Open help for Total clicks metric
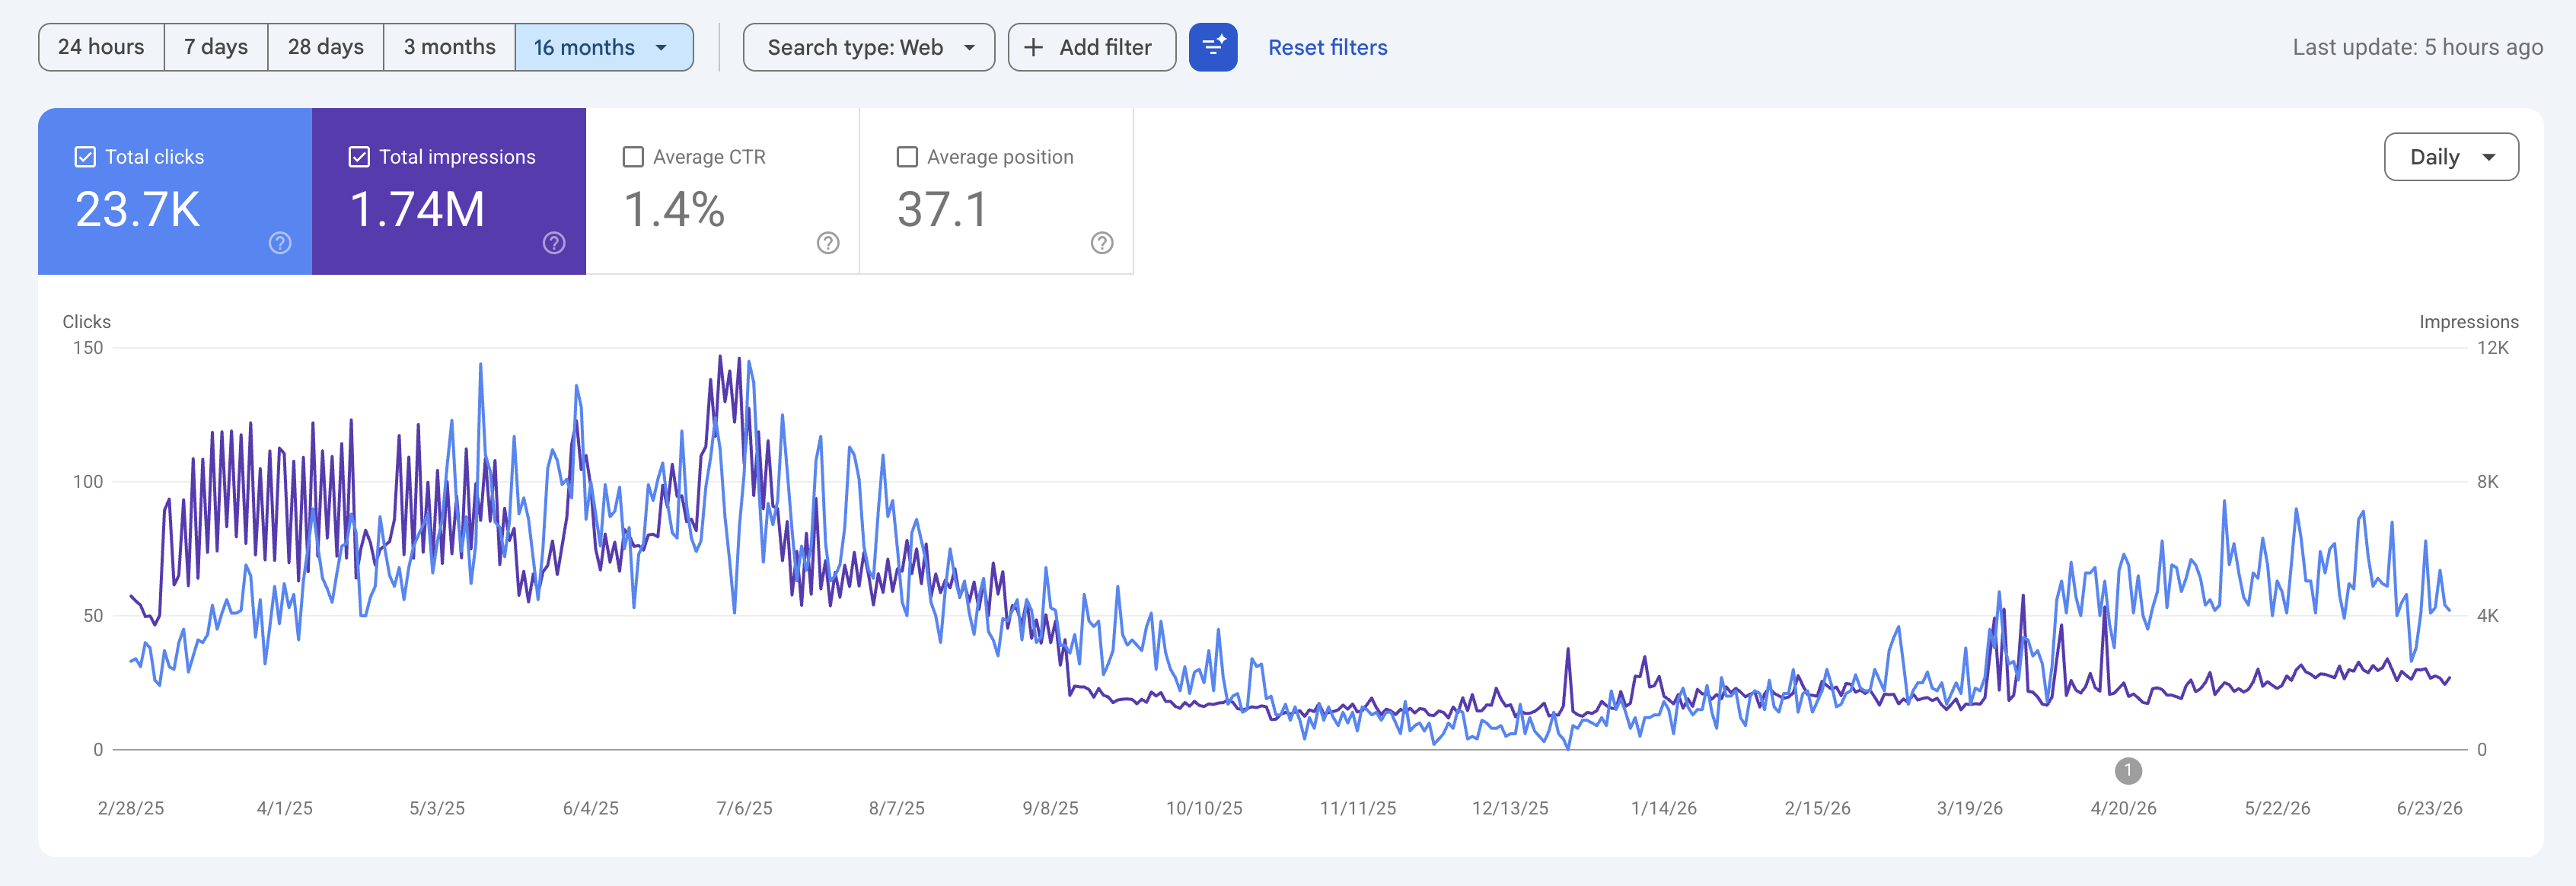The image size is (2576, 886). tap(280, 243)
